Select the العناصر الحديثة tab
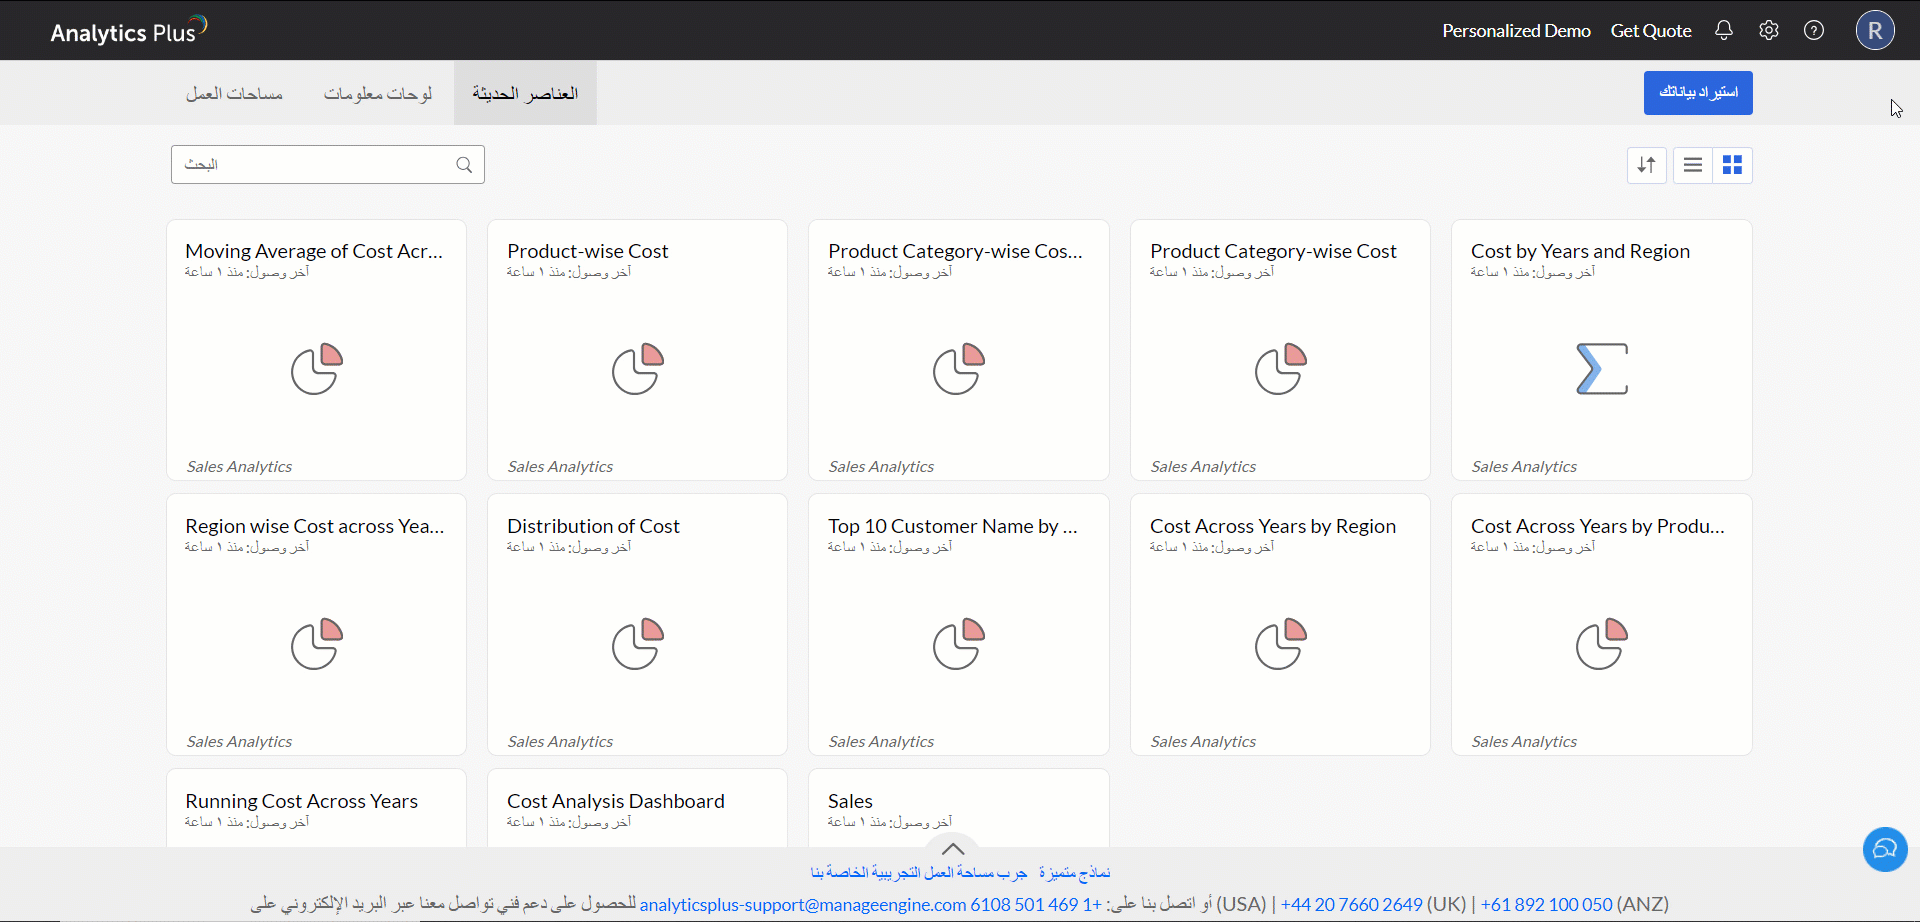This screenshot has width=1920, height=922. 525,93
